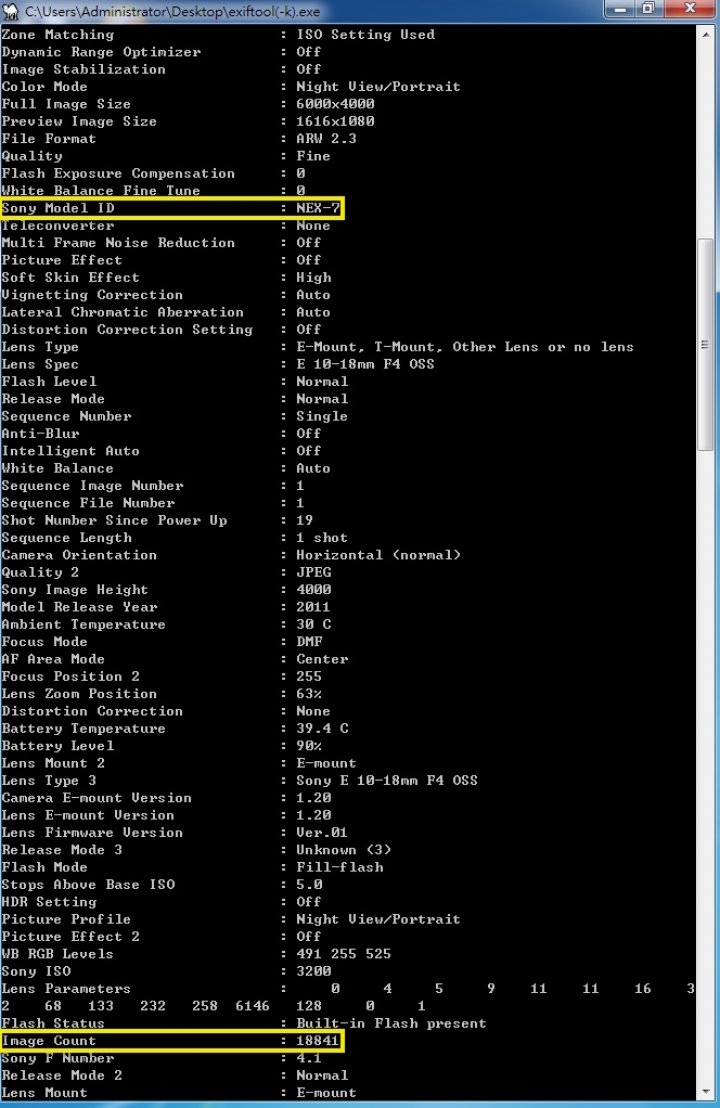720x1108 pixels.
Task: Click the '1616x1080' preview size value
Action: [335, 122]
